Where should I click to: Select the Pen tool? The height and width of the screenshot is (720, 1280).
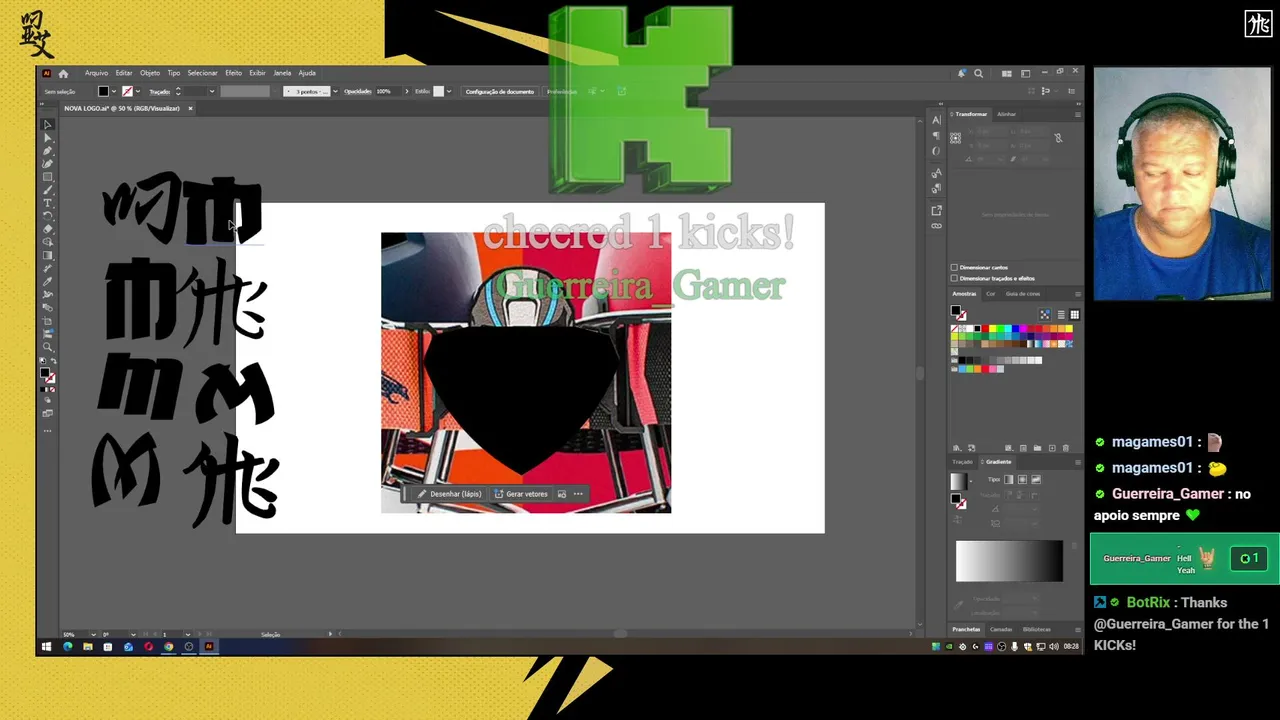click(x=47, y=151)
